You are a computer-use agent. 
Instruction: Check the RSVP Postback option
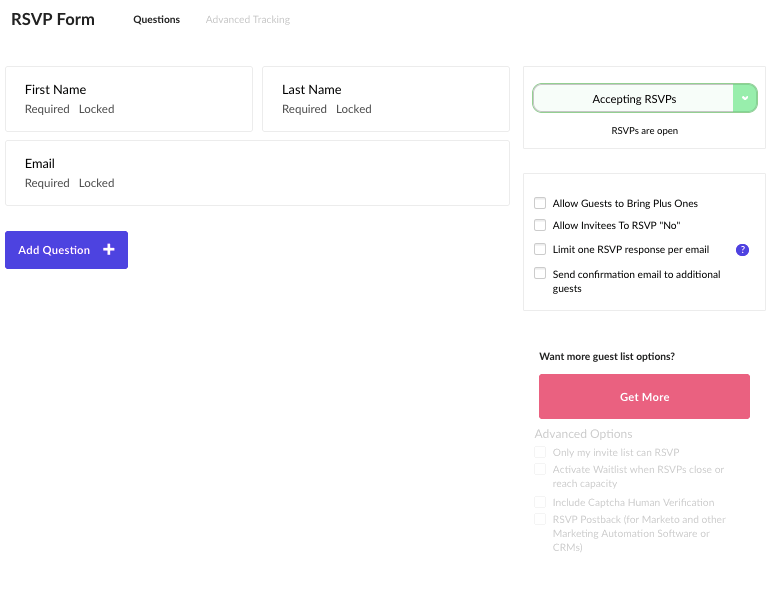(540, 519)
